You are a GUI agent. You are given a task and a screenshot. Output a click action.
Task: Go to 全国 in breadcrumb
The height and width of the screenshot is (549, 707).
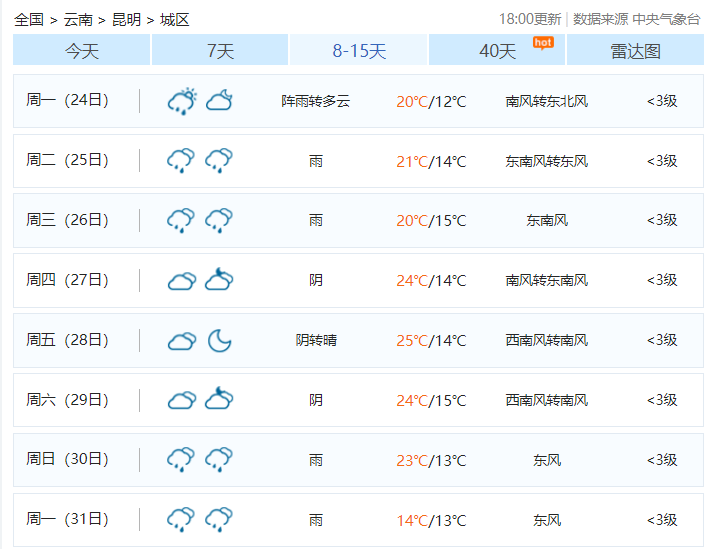tap(29, 19)
